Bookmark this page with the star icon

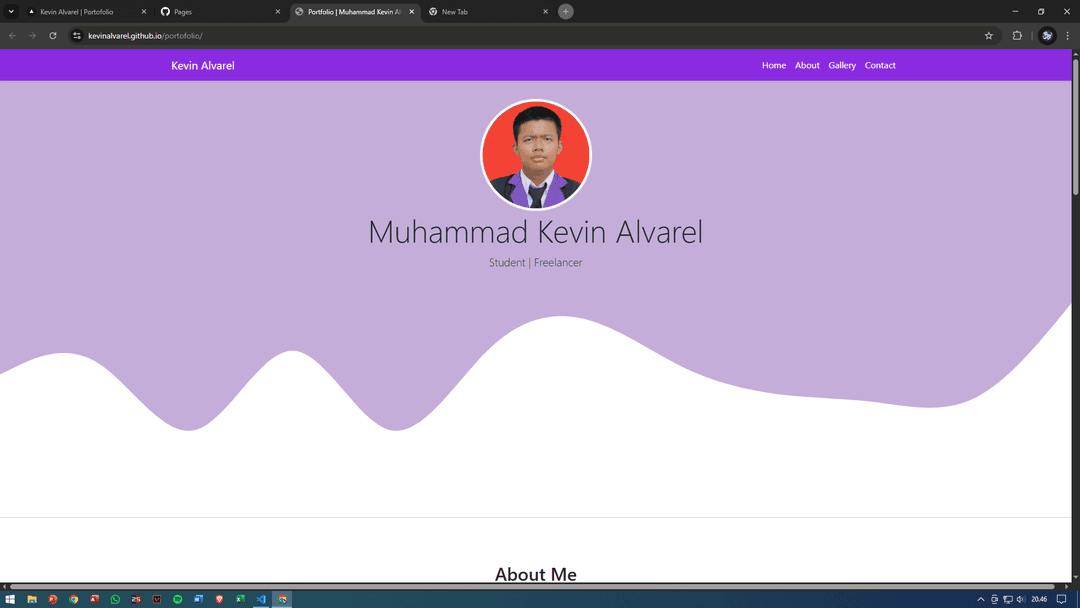(989, 36)
